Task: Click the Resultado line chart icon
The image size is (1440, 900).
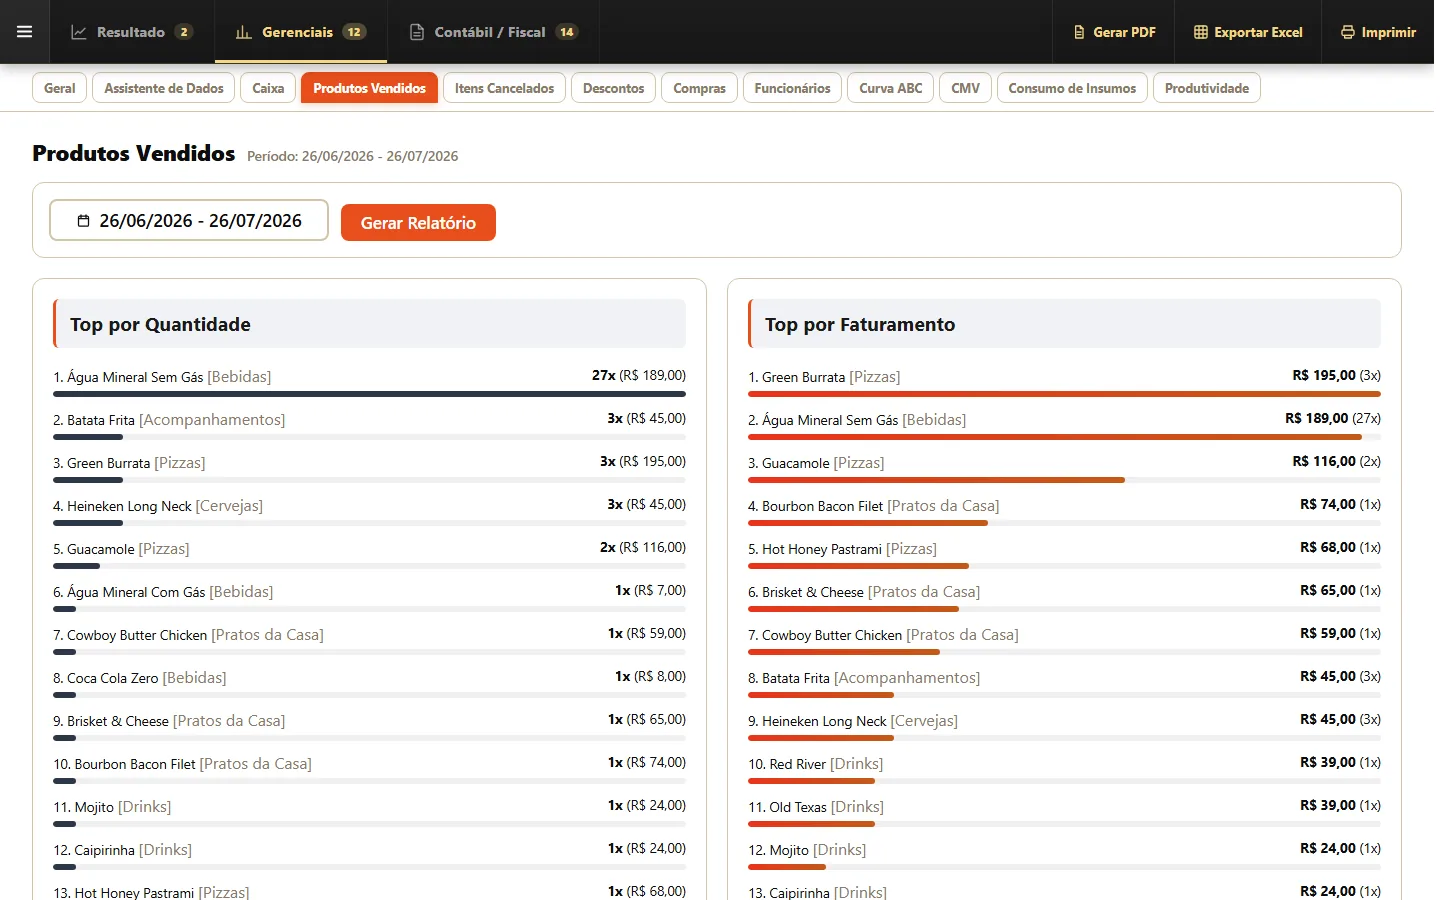Action: (x=79, y=32)
